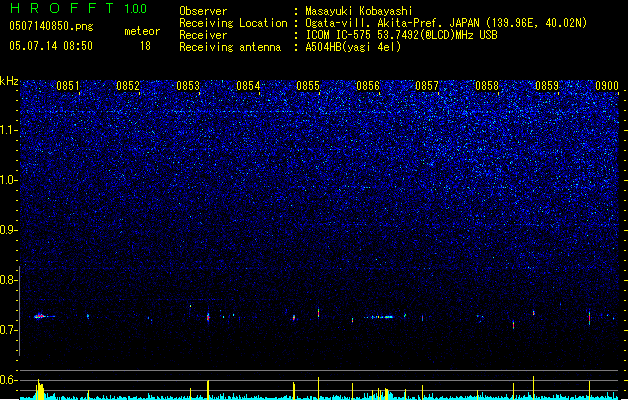
Task: Click the 0.9 kHz axis label
Action: pyautogui.click(x=9, y=230)
